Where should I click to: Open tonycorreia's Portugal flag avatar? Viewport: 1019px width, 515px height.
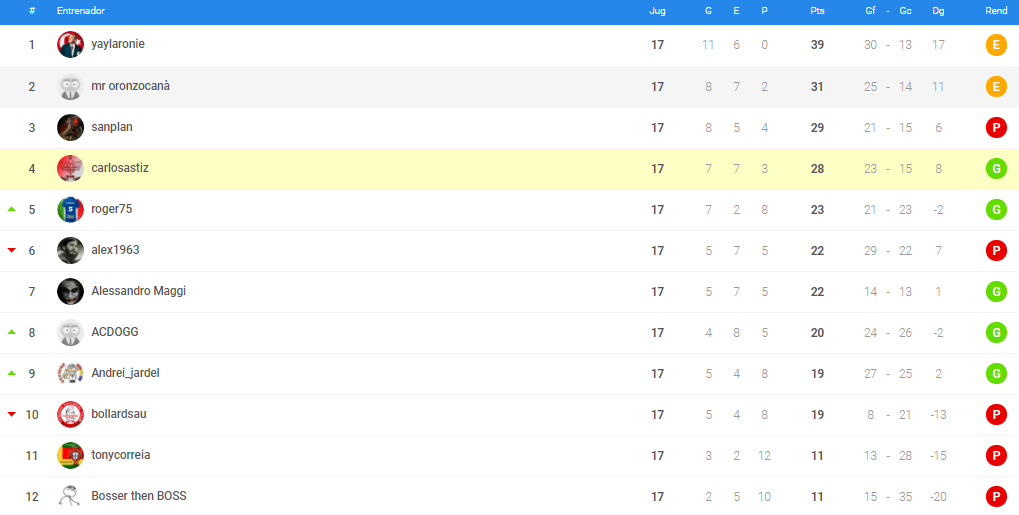(x=70, y=455)
